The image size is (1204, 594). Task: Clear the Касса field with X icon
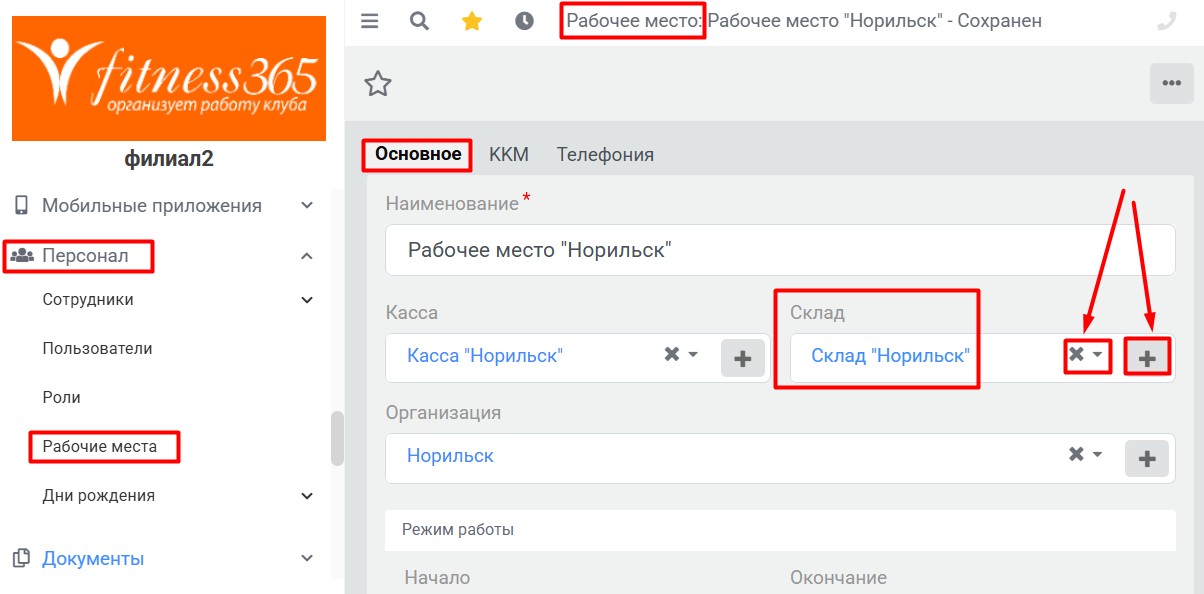[672, 354]
